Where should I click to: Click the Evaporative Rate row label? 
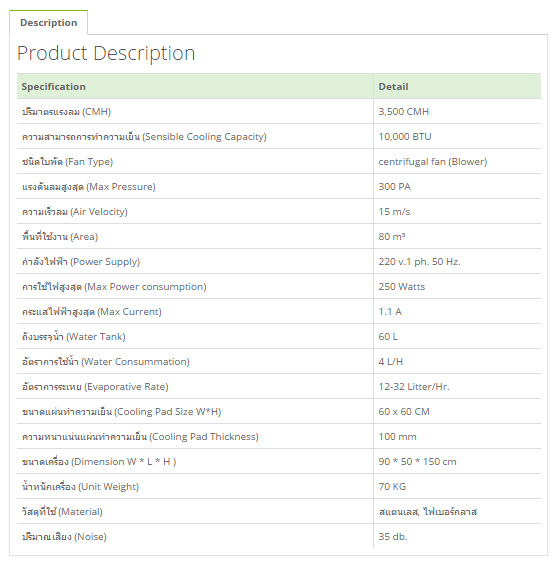click(x=95, y=387)
